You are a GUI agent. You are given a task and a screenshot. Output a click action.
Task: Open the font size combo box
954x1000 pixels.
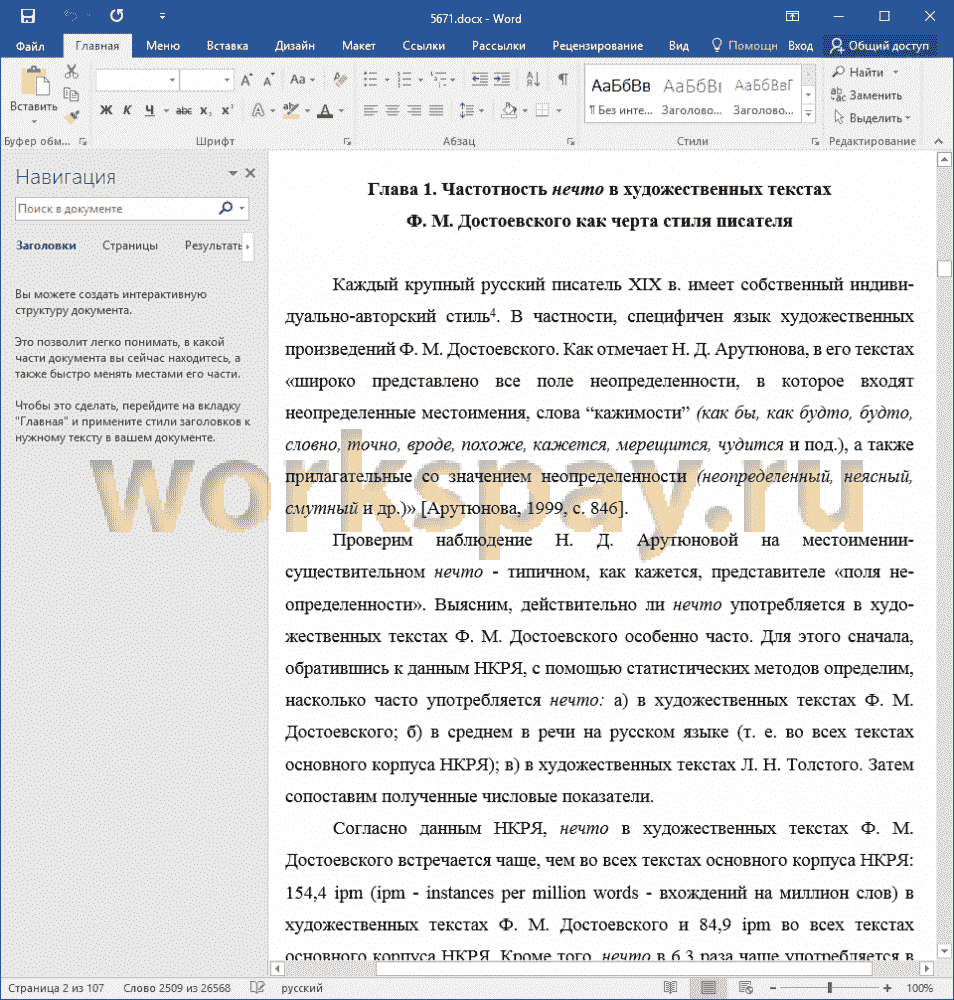[206, 80]
